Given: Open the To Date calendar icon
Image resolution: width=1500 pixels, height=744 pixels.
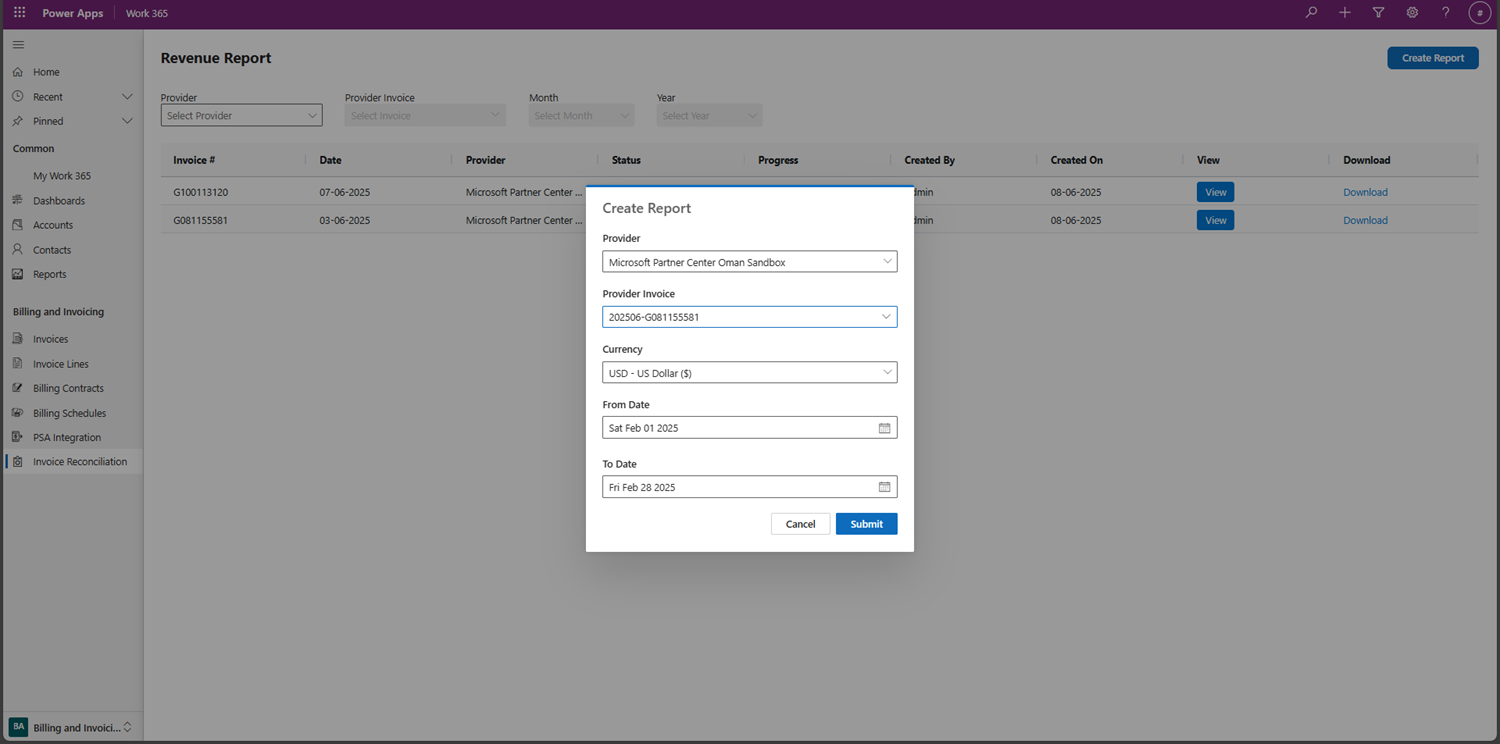Looking at the screenshot, I should tap(884, 487).
